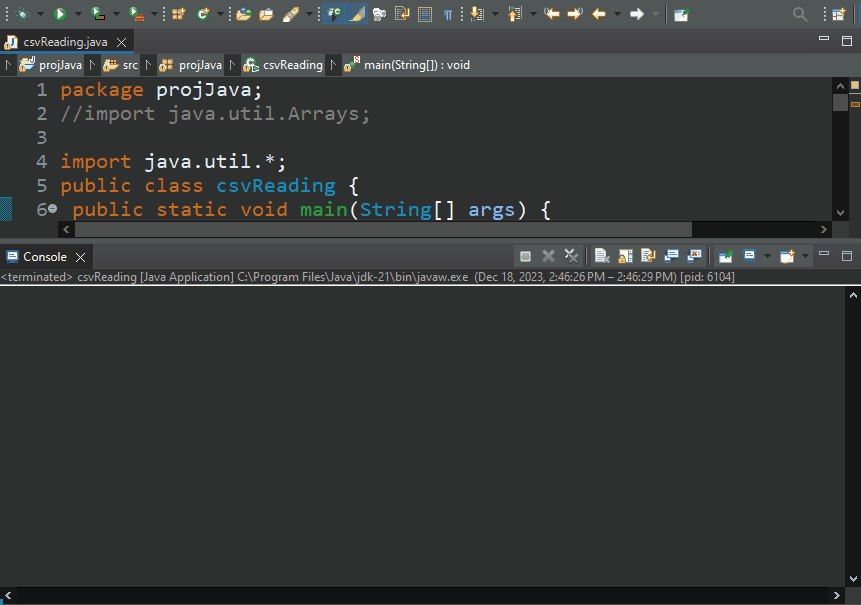Click the Pin Editor icon
The image size is (861, 605).
(681, 14)
